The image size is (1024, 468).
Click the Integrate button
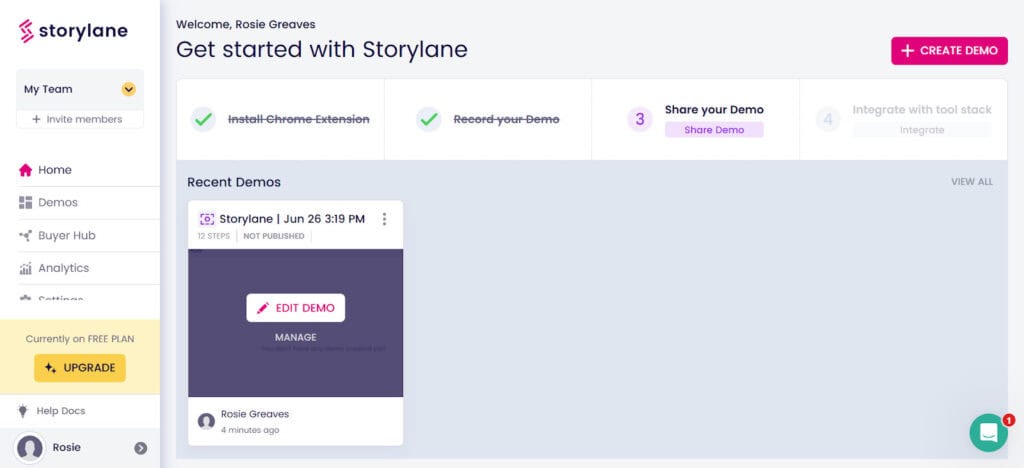coord(921,130)
